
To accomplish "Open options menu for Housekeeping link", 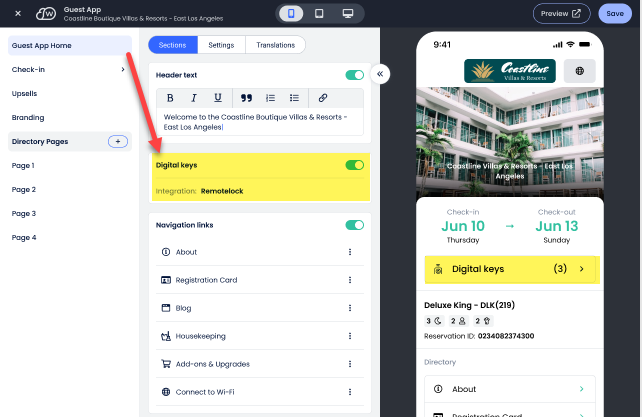I will pyautogui.click(x=350, y=336).
